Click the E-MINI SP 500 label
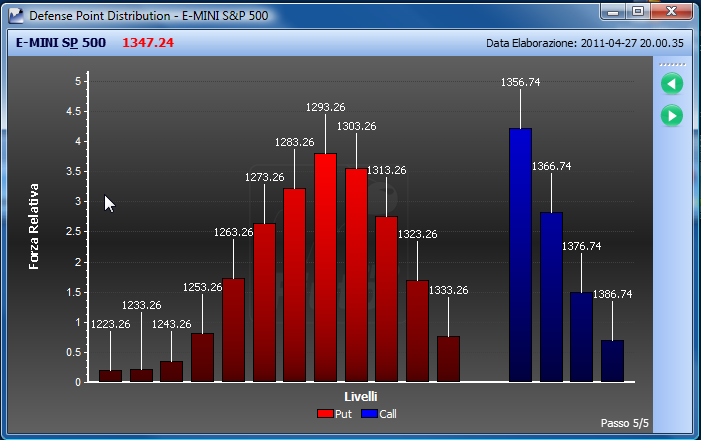 pyautogui.click(x=61, y=42)
